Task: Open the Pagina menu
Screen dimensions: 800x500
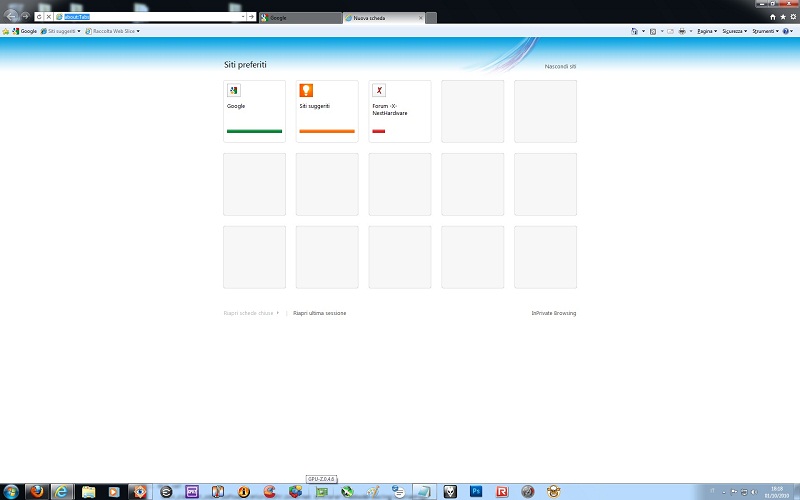Action: pyautogui.click(x=707, y=31)
